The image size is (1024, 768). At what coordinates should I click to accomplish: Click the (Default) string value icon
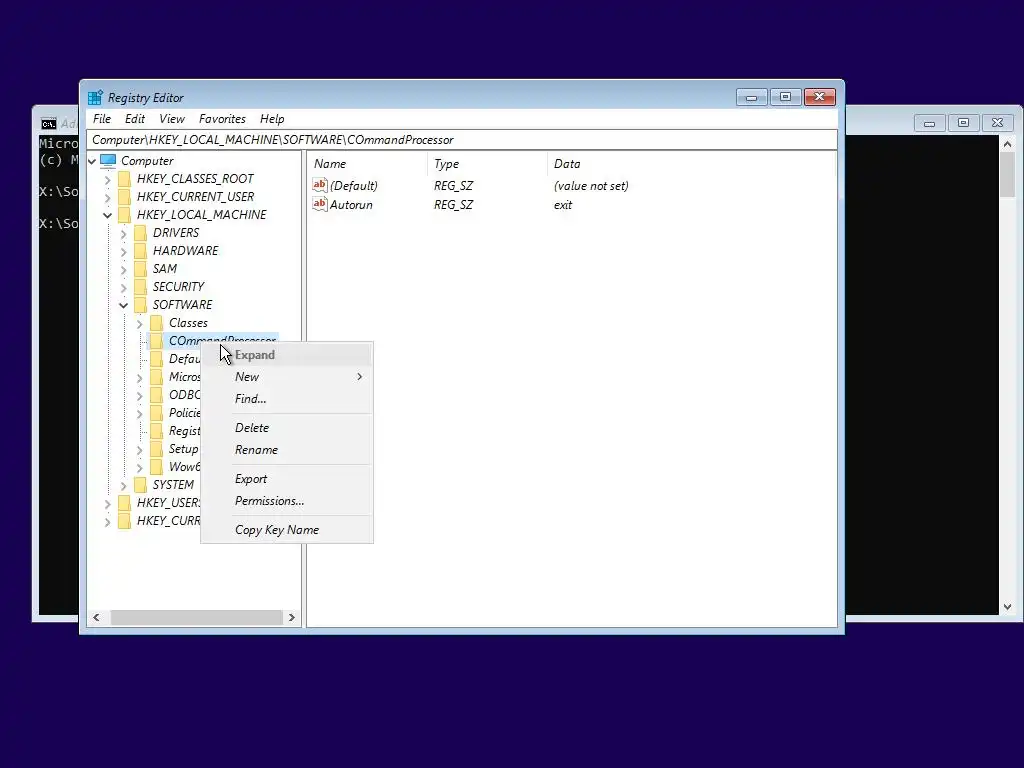319,185
